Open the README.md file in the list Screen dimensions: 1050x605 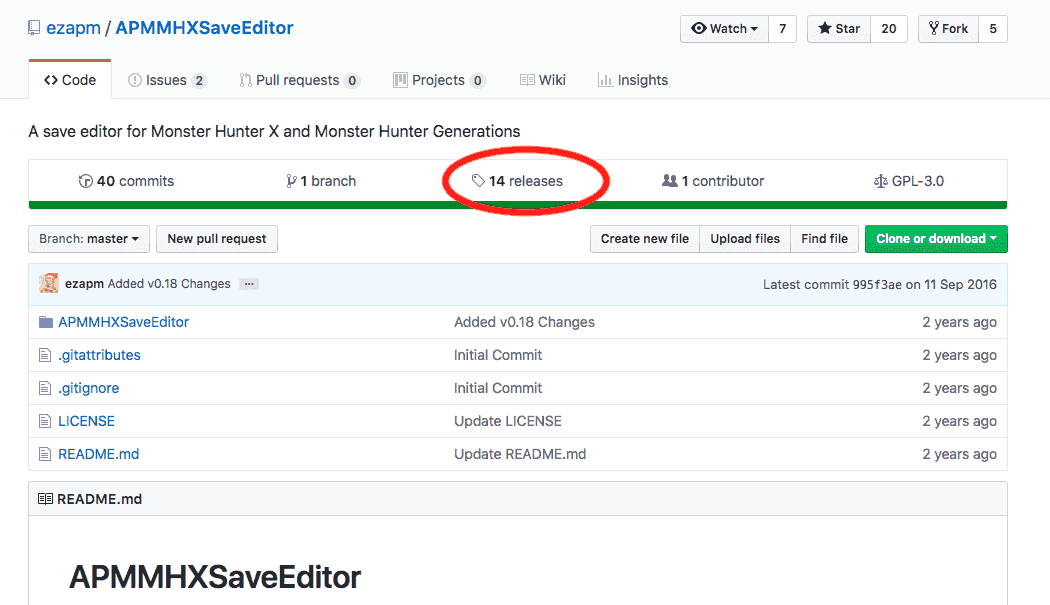[x=98, y=454]
